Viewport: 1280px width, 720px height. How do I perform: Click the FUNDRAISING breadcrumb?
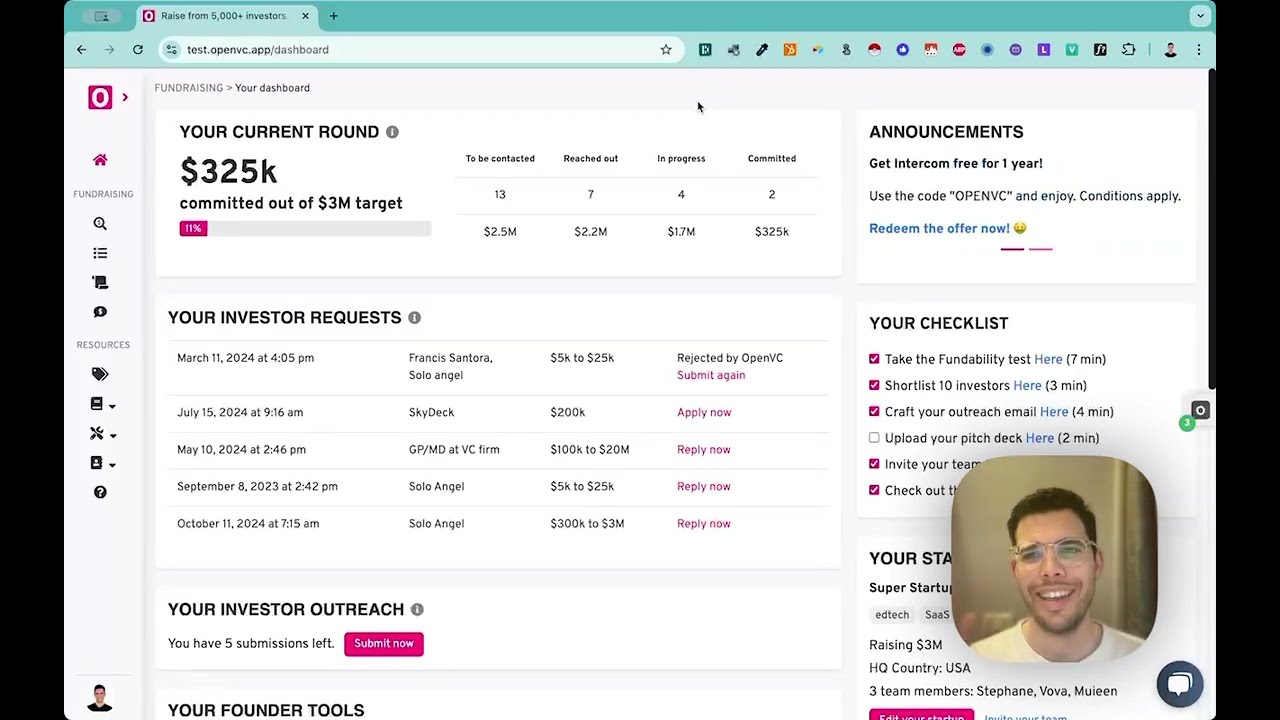click(188, 88)
